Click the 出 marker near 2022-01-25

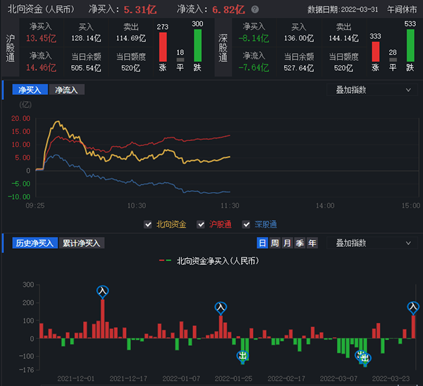pyautogui.click(x=243, y=357)
